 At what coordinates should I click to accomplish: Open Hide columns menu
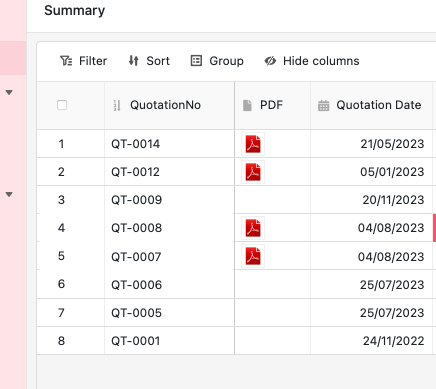click(312, 61)
